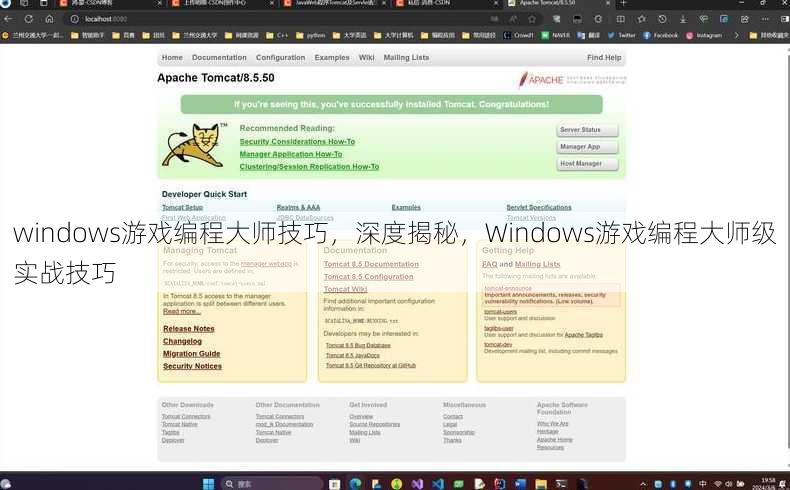This screenshot has width=790, height=490.
Task: Open the browser home page icon
Action: 49,19
